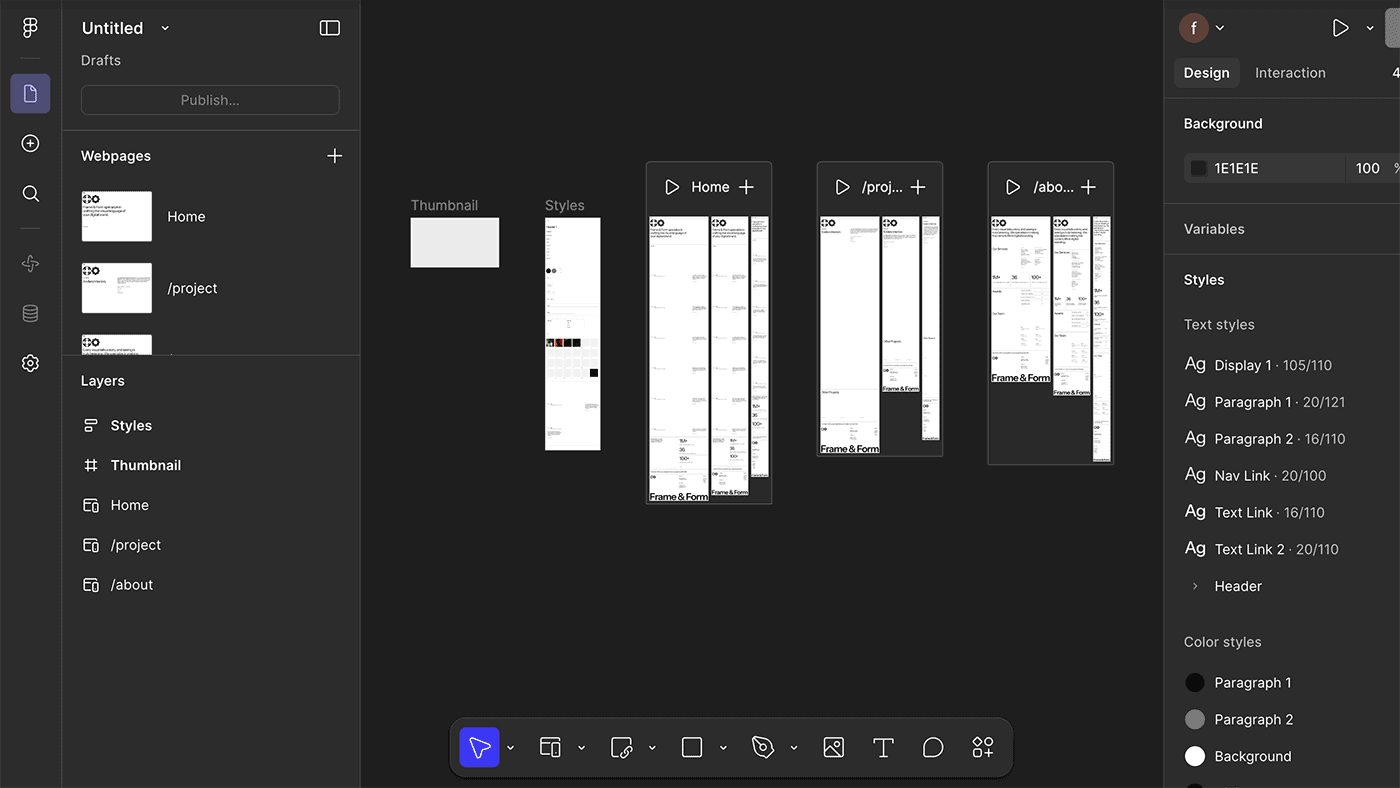Edit the background opacity 100 field

(1367, 168)
